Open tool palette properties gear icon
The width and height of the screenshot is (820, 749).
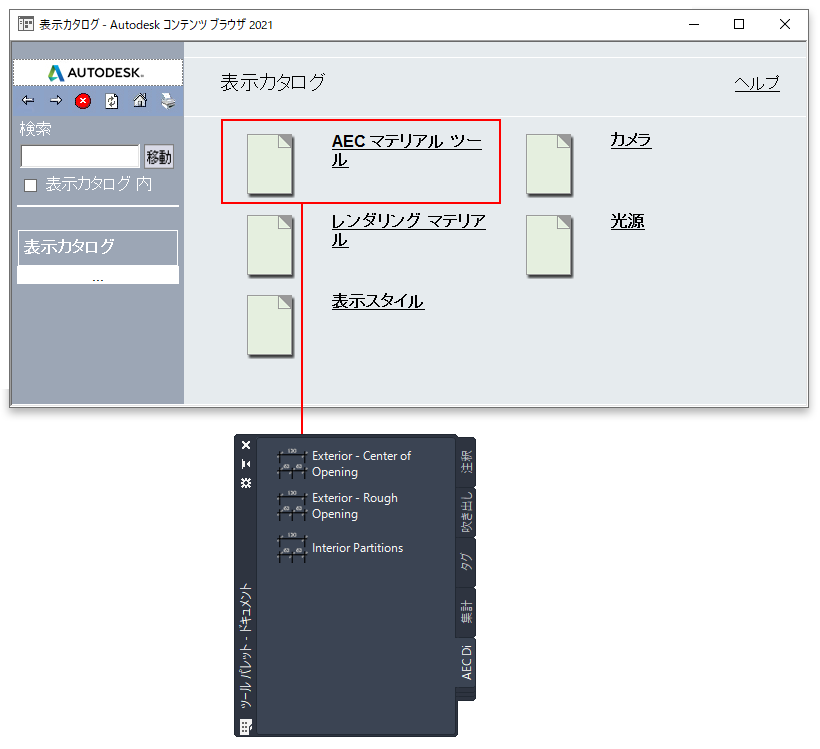tap(246, 483)
